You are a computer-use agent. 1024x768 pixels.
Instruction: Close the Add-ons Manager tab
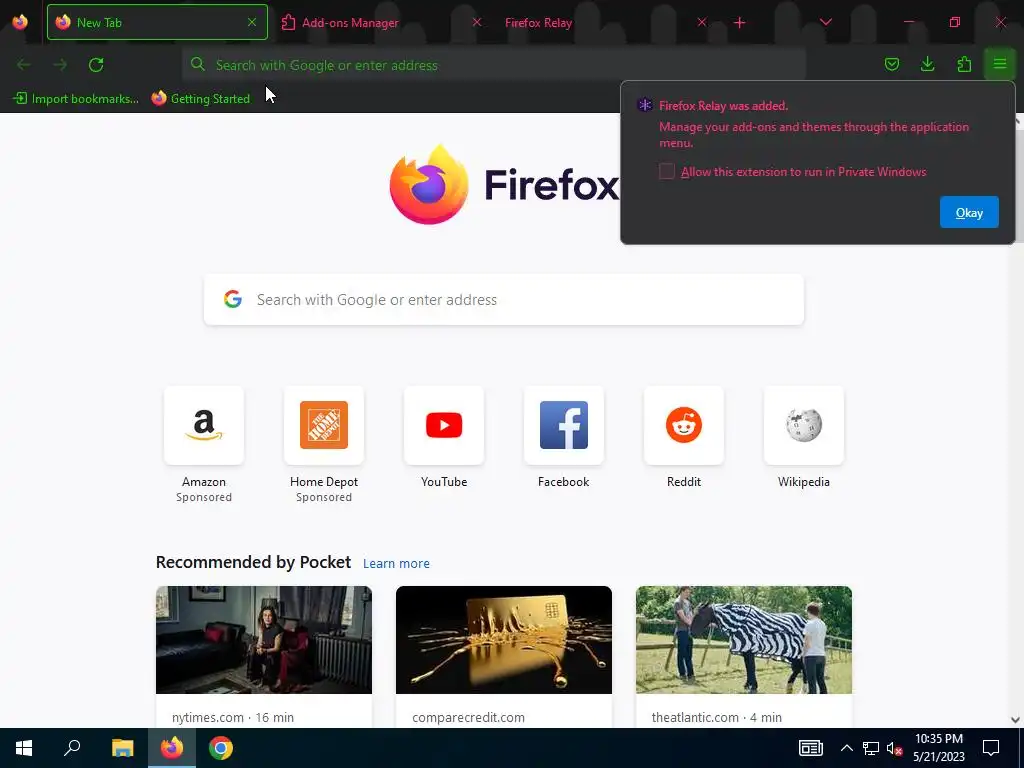[x=477, y=22]
